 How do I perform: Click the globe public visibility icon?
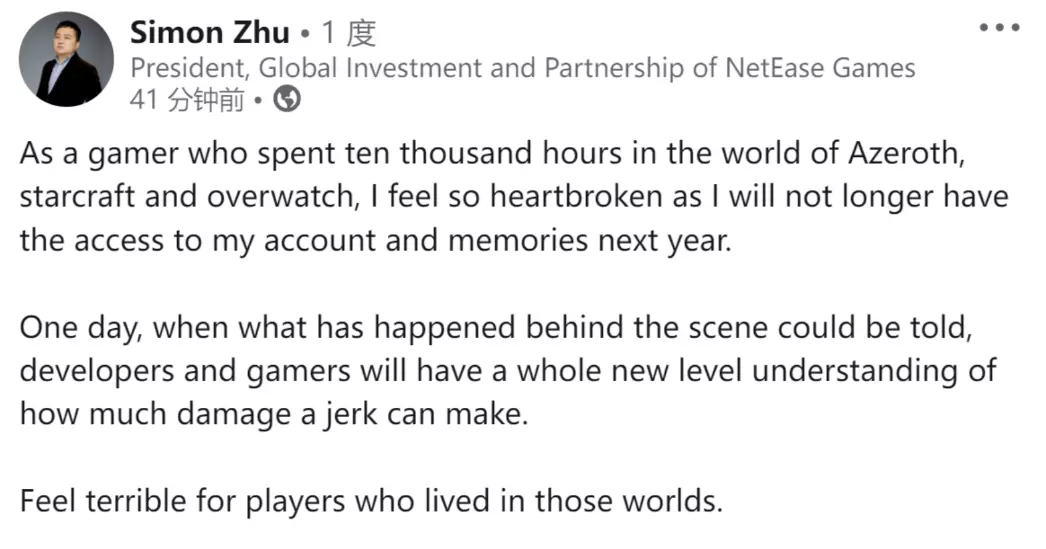click(x=288, y=99)
